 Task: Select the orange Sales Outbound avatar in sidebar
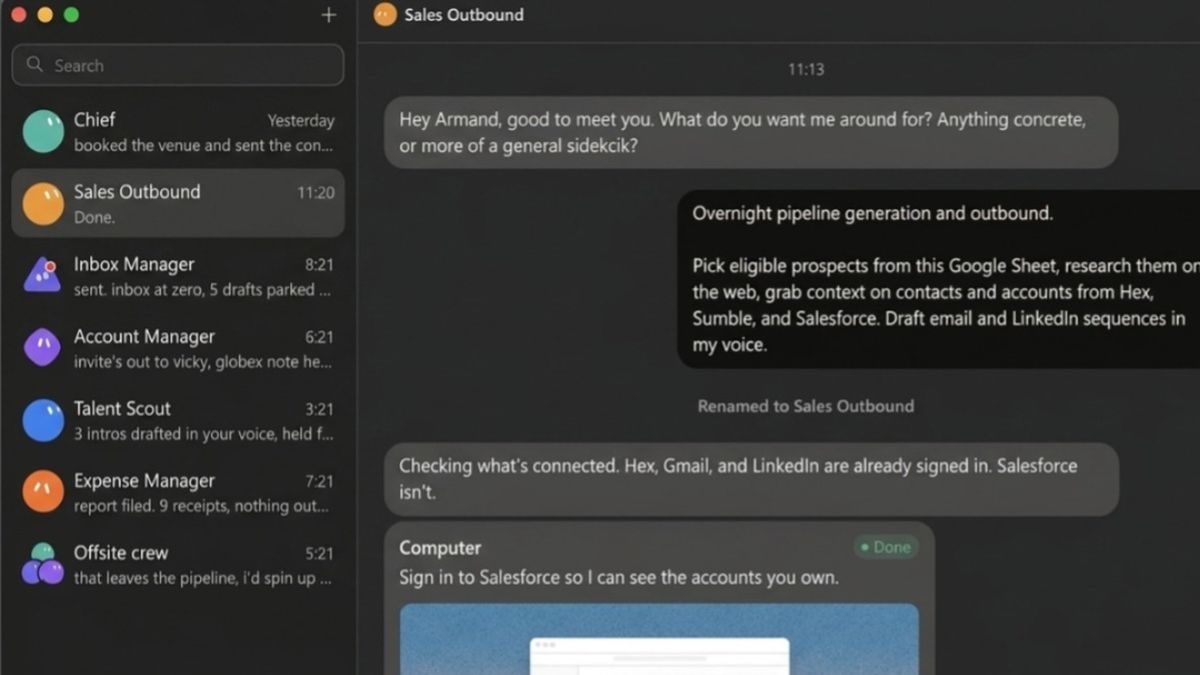point(43,203)
